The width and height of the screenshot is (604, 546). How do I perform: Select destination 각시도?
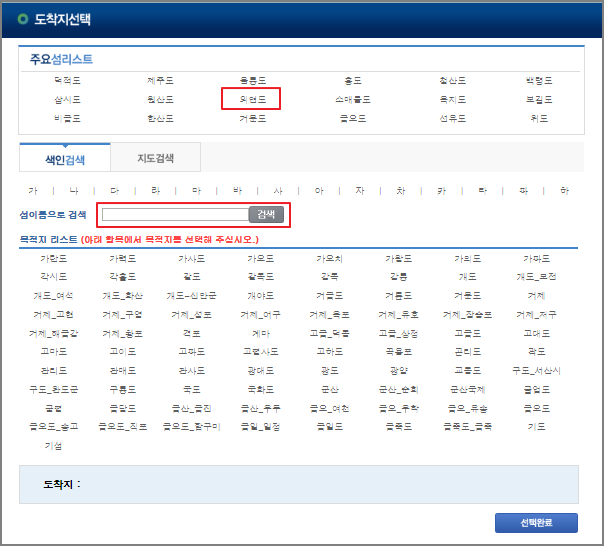click(x=54, y=277)
